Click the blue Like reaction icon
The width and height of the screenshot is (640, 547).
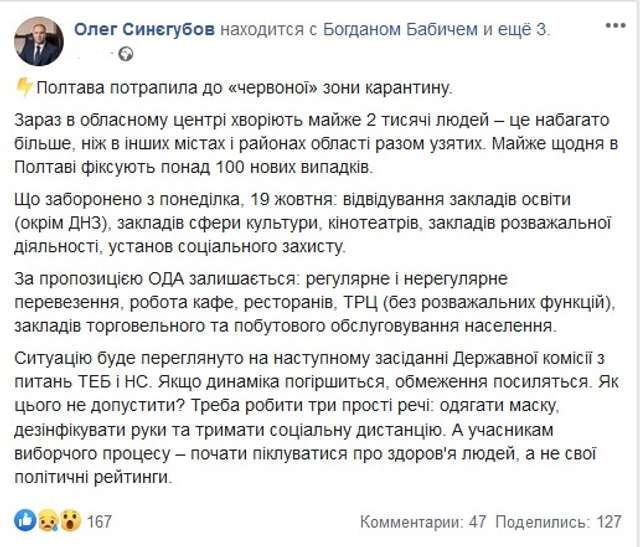pyautogui.click(x=23, y=521)
